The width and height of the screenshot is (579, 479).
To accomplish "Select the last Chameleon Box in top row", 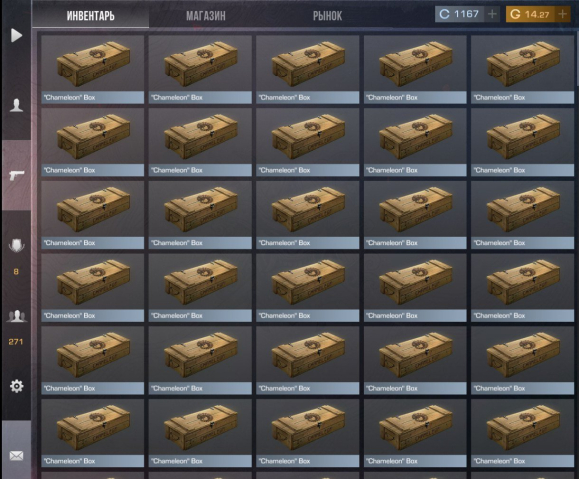I will click(x=523, y=69).
